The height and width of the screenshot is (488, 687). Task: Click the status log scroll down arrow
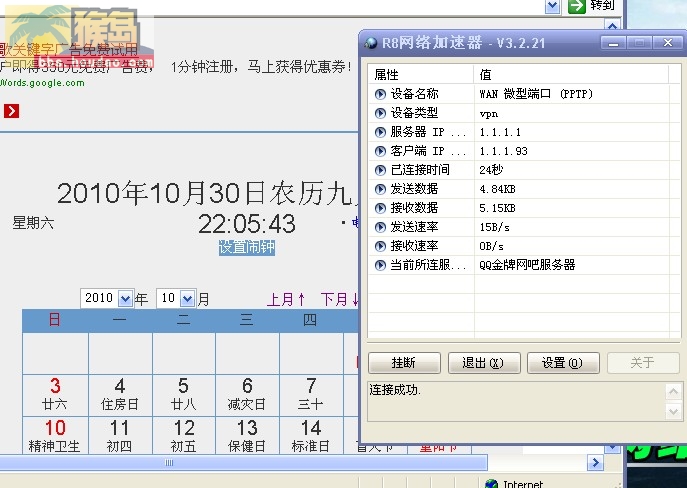673,412
